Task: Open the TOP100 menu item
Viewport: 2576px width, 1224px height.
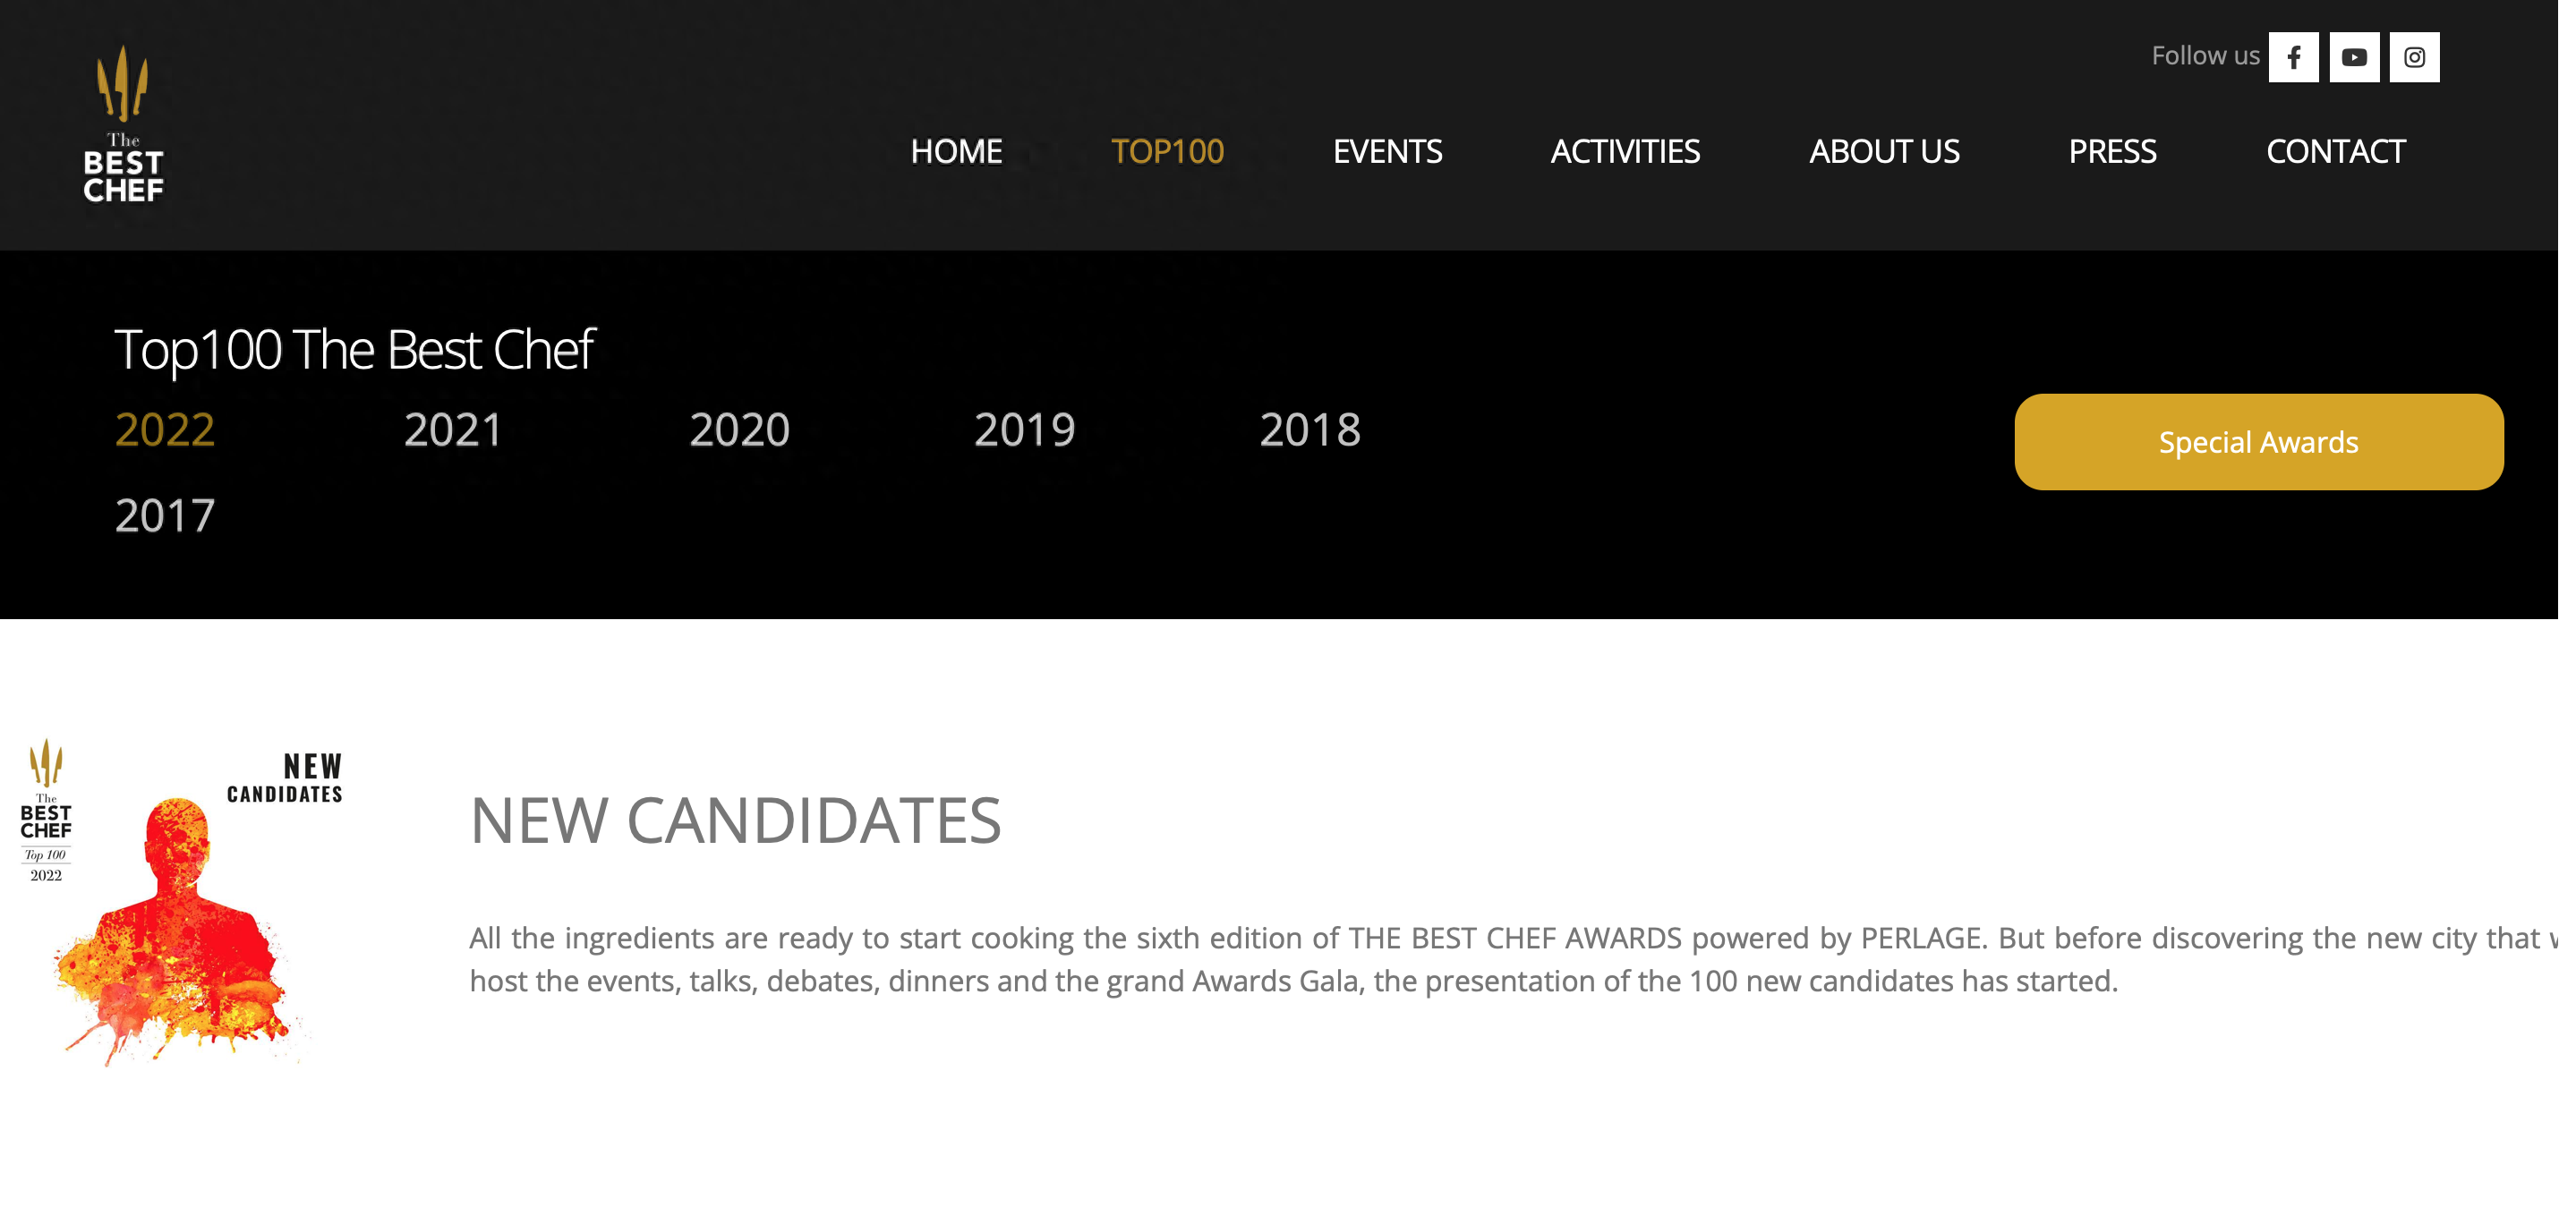Action: point(1167,151)
